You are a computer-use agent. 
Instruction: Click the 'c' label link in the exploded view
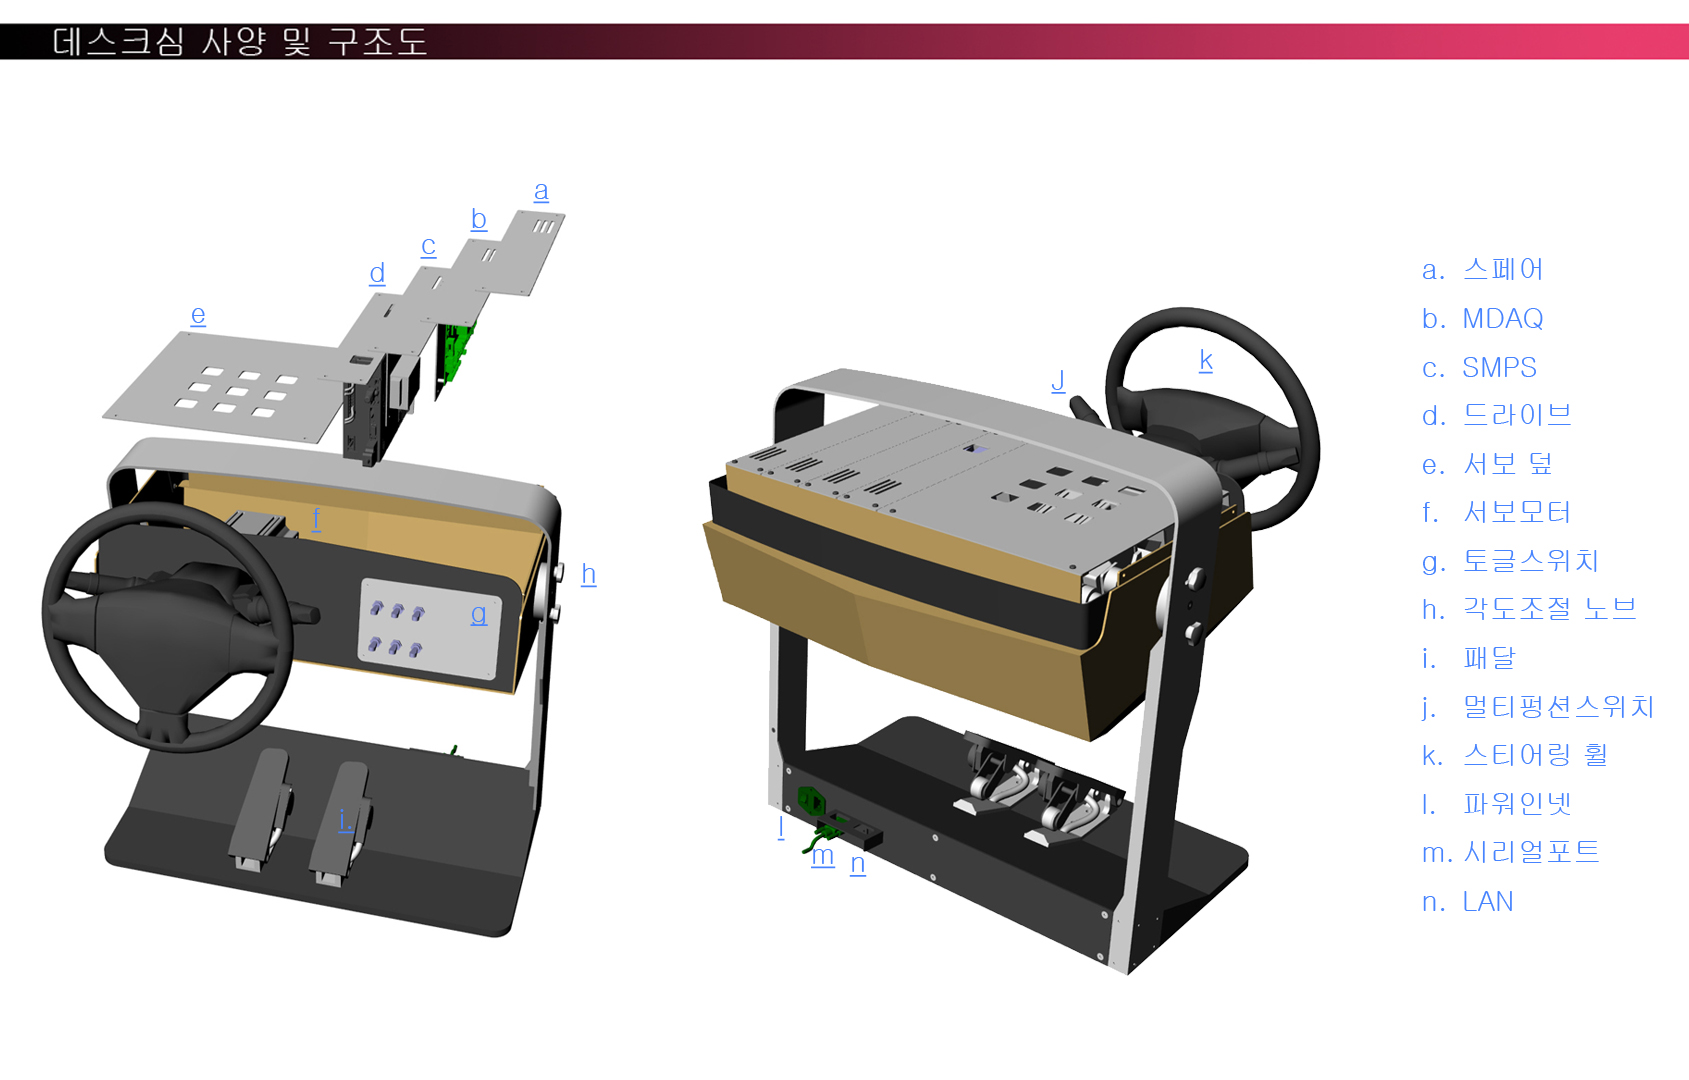click(x=428, y=246)
